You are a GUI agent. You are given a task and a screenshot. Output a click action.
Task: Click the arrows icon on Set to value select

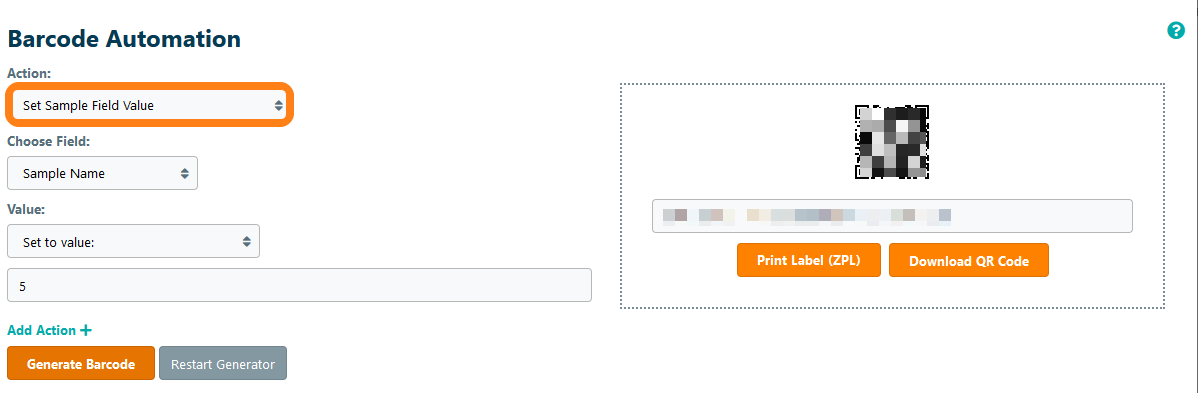(246, 241)
